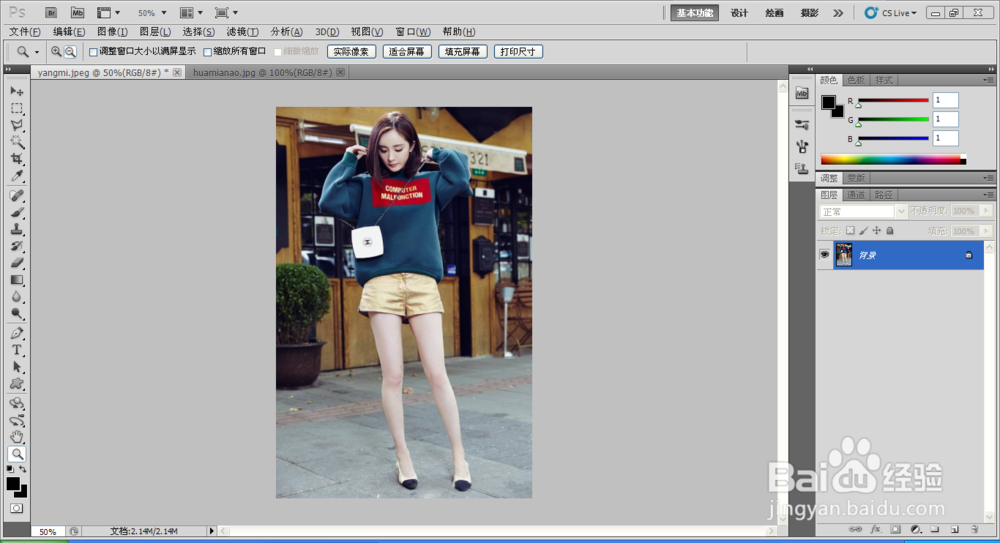Toggle lock all padlock icon
This screenshot has width=1000, height=543.
click(890, 230)
